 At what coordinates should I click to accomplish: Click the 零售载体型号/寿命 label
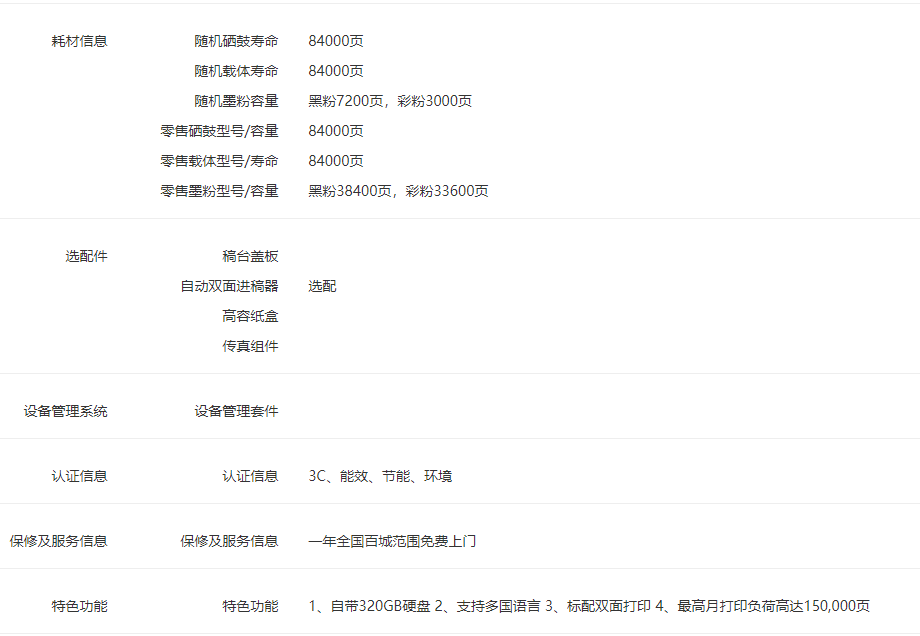(x=219, y=161)
